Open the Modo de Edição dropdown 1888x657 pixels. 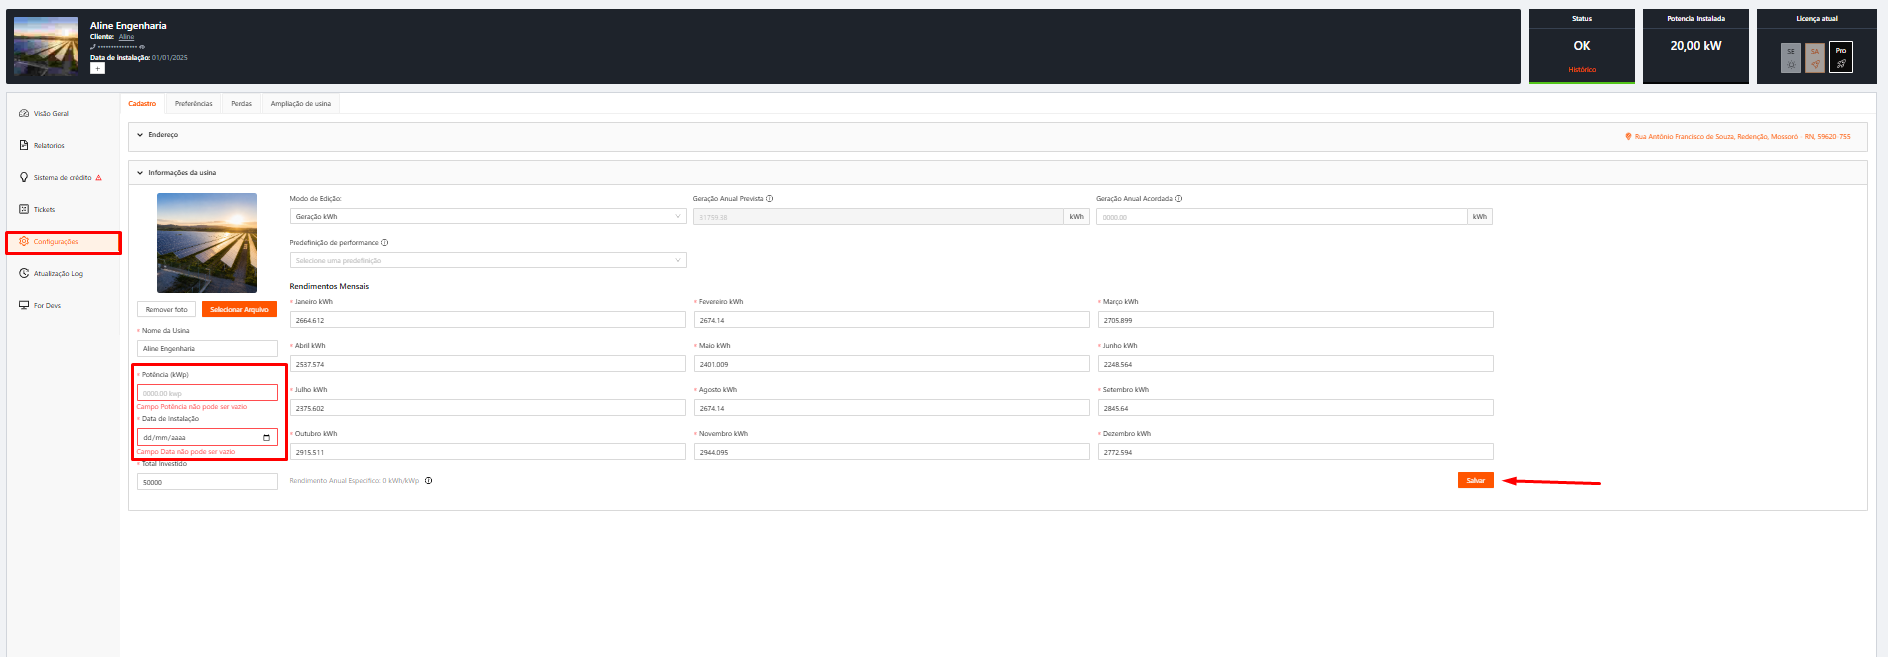(x=488, y=216)
